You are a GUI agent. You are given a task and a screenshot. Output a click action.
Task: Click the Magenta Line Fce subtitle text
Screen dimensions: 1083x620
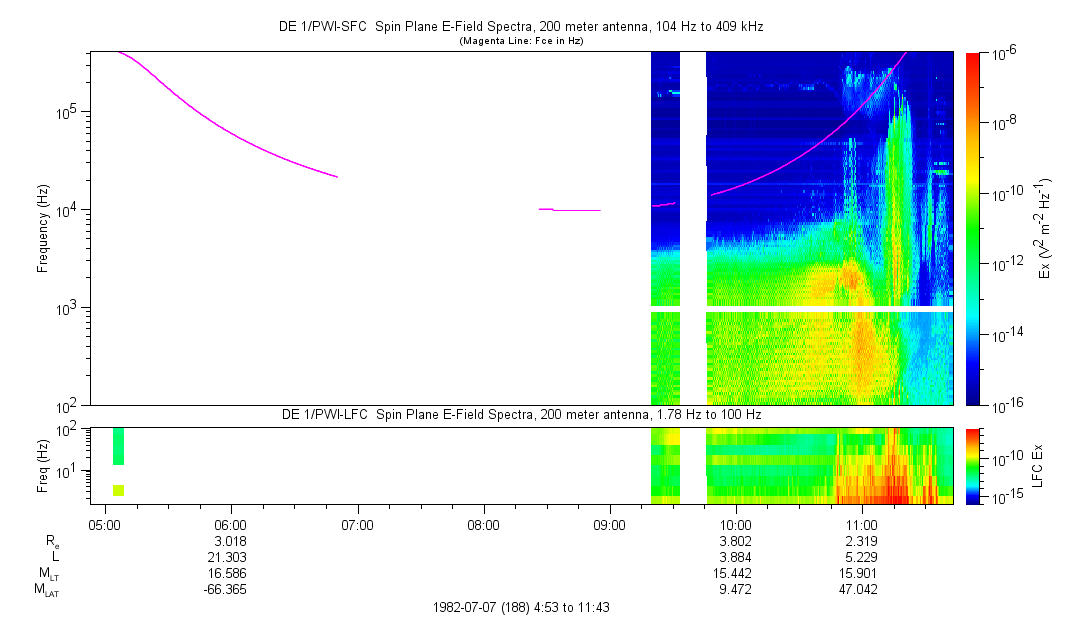coord(520,41)
